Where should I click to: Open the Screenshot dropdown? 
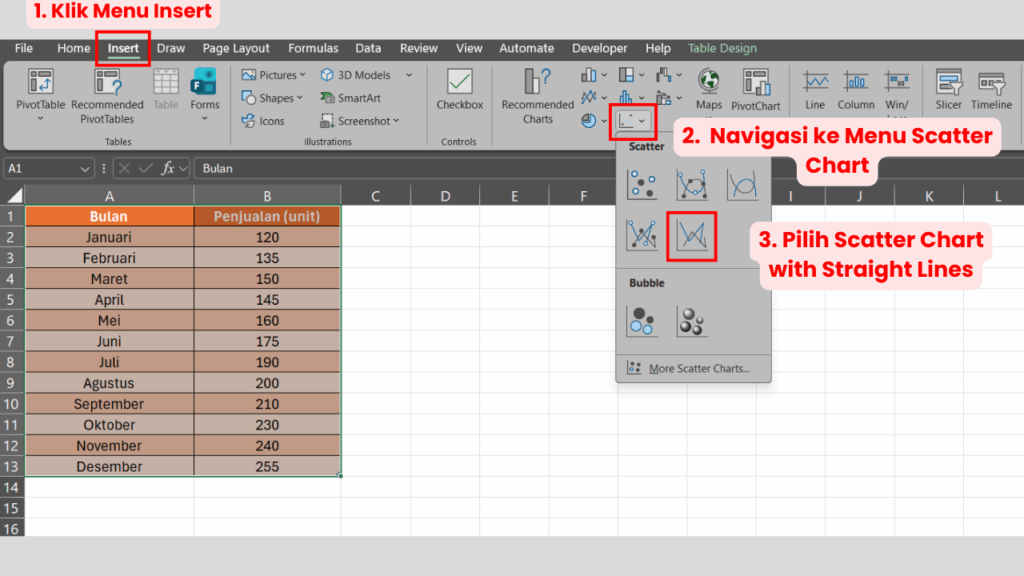point(362,121)
